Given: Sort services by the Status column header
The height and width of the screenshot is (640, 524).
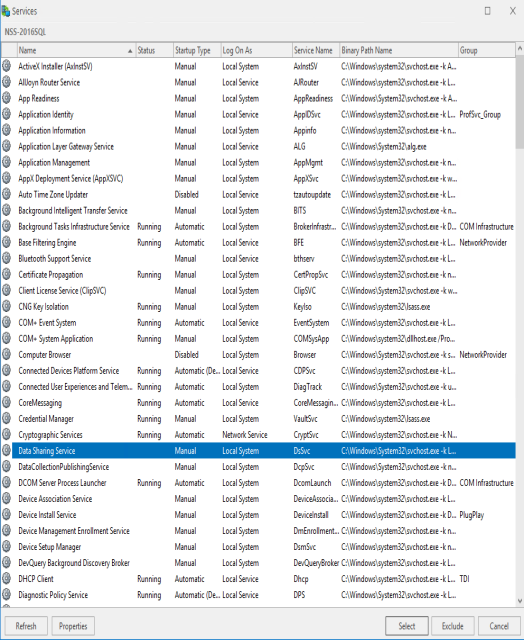Looking at the screenshot, I should pos(154,50).
